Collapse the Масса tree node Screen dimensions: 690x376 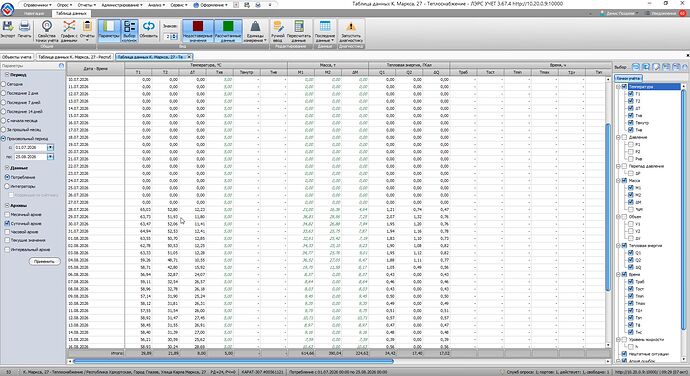pos(618,181)
